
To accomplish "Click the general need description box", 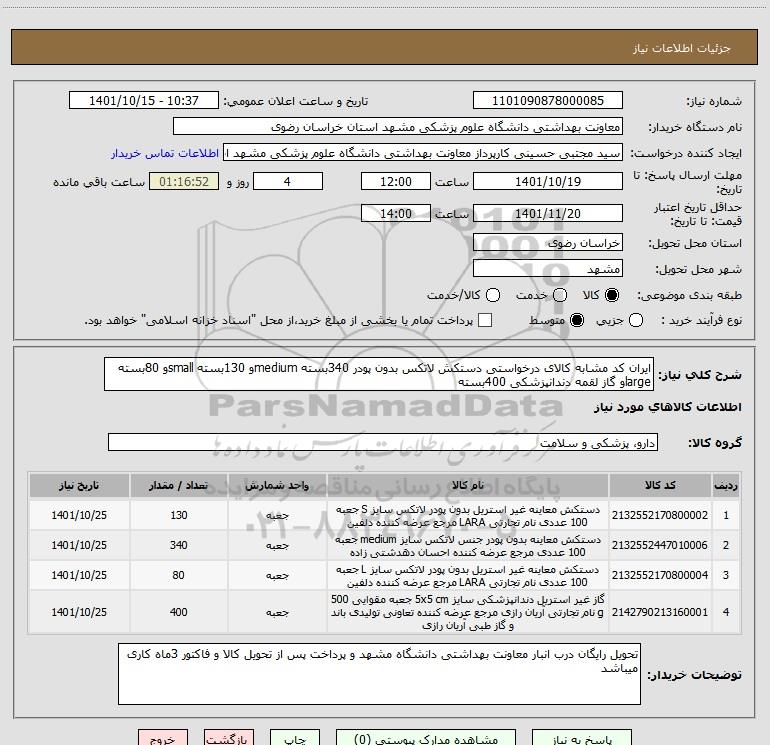I will pos(379,374).
